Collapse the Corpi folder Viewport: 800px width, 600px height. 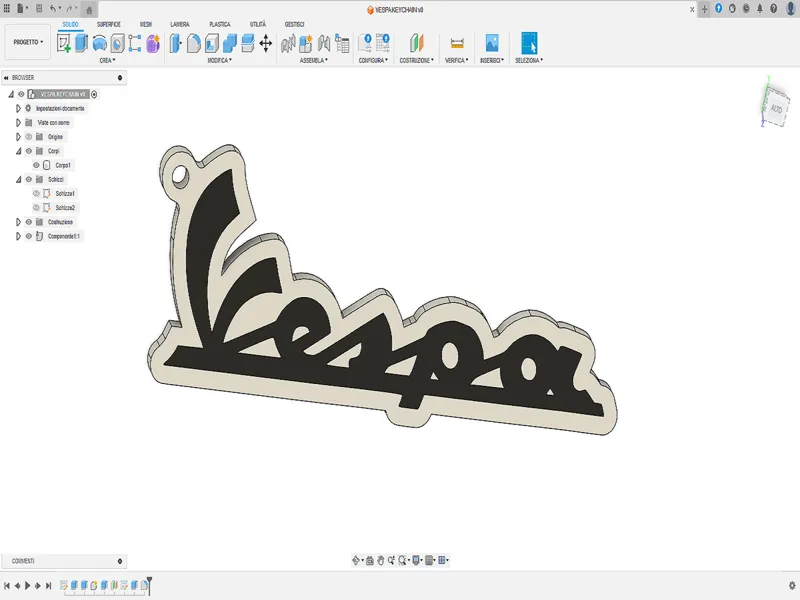point(18,151)
